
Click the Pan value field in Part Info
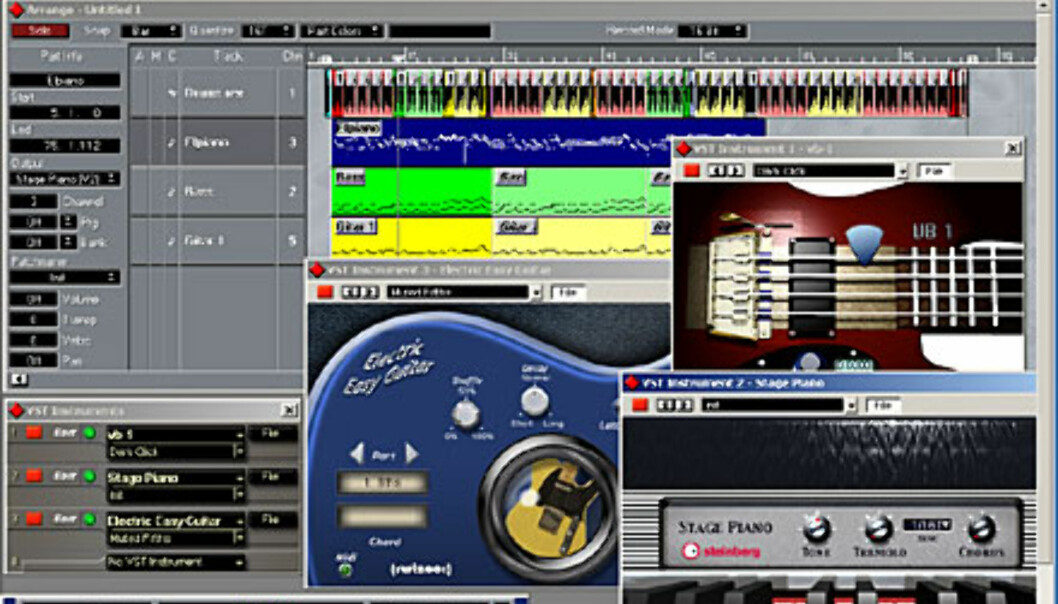[x=34, y=360]
